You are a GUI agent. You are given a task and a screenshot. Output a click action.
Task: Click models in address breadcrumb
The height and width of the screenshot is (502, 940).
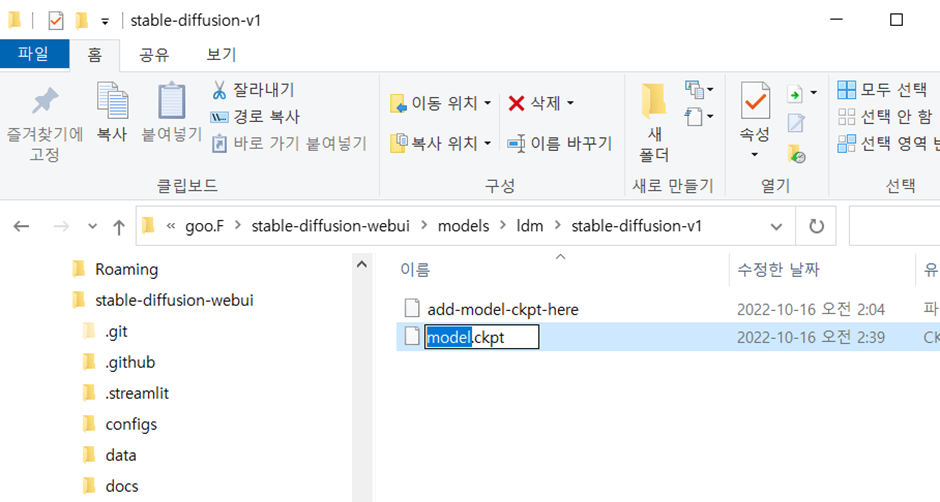[463, 226]
